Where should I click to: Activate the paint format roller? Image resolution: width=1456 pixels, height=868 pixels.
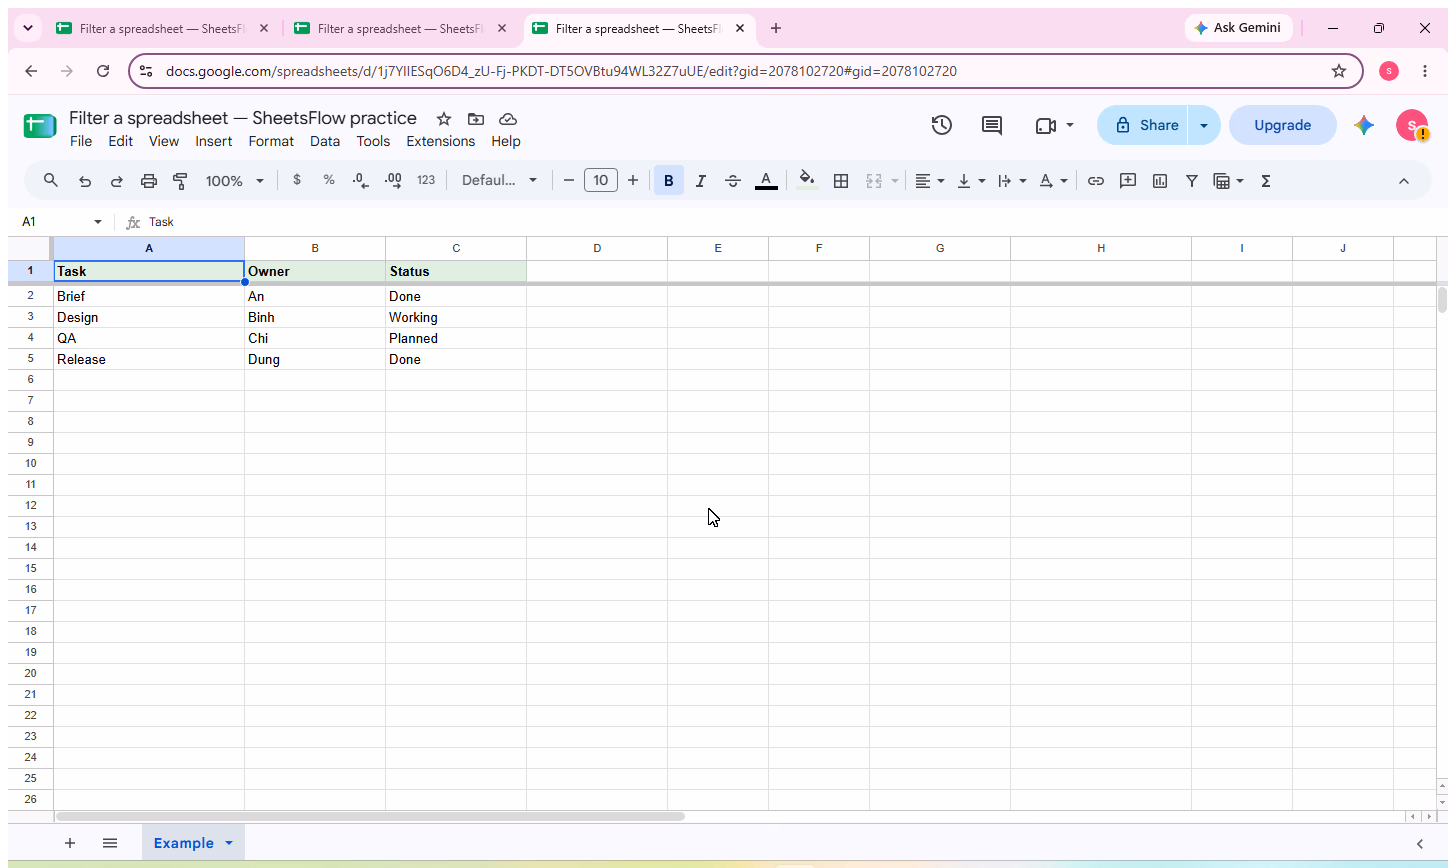[x=181, y=181]
